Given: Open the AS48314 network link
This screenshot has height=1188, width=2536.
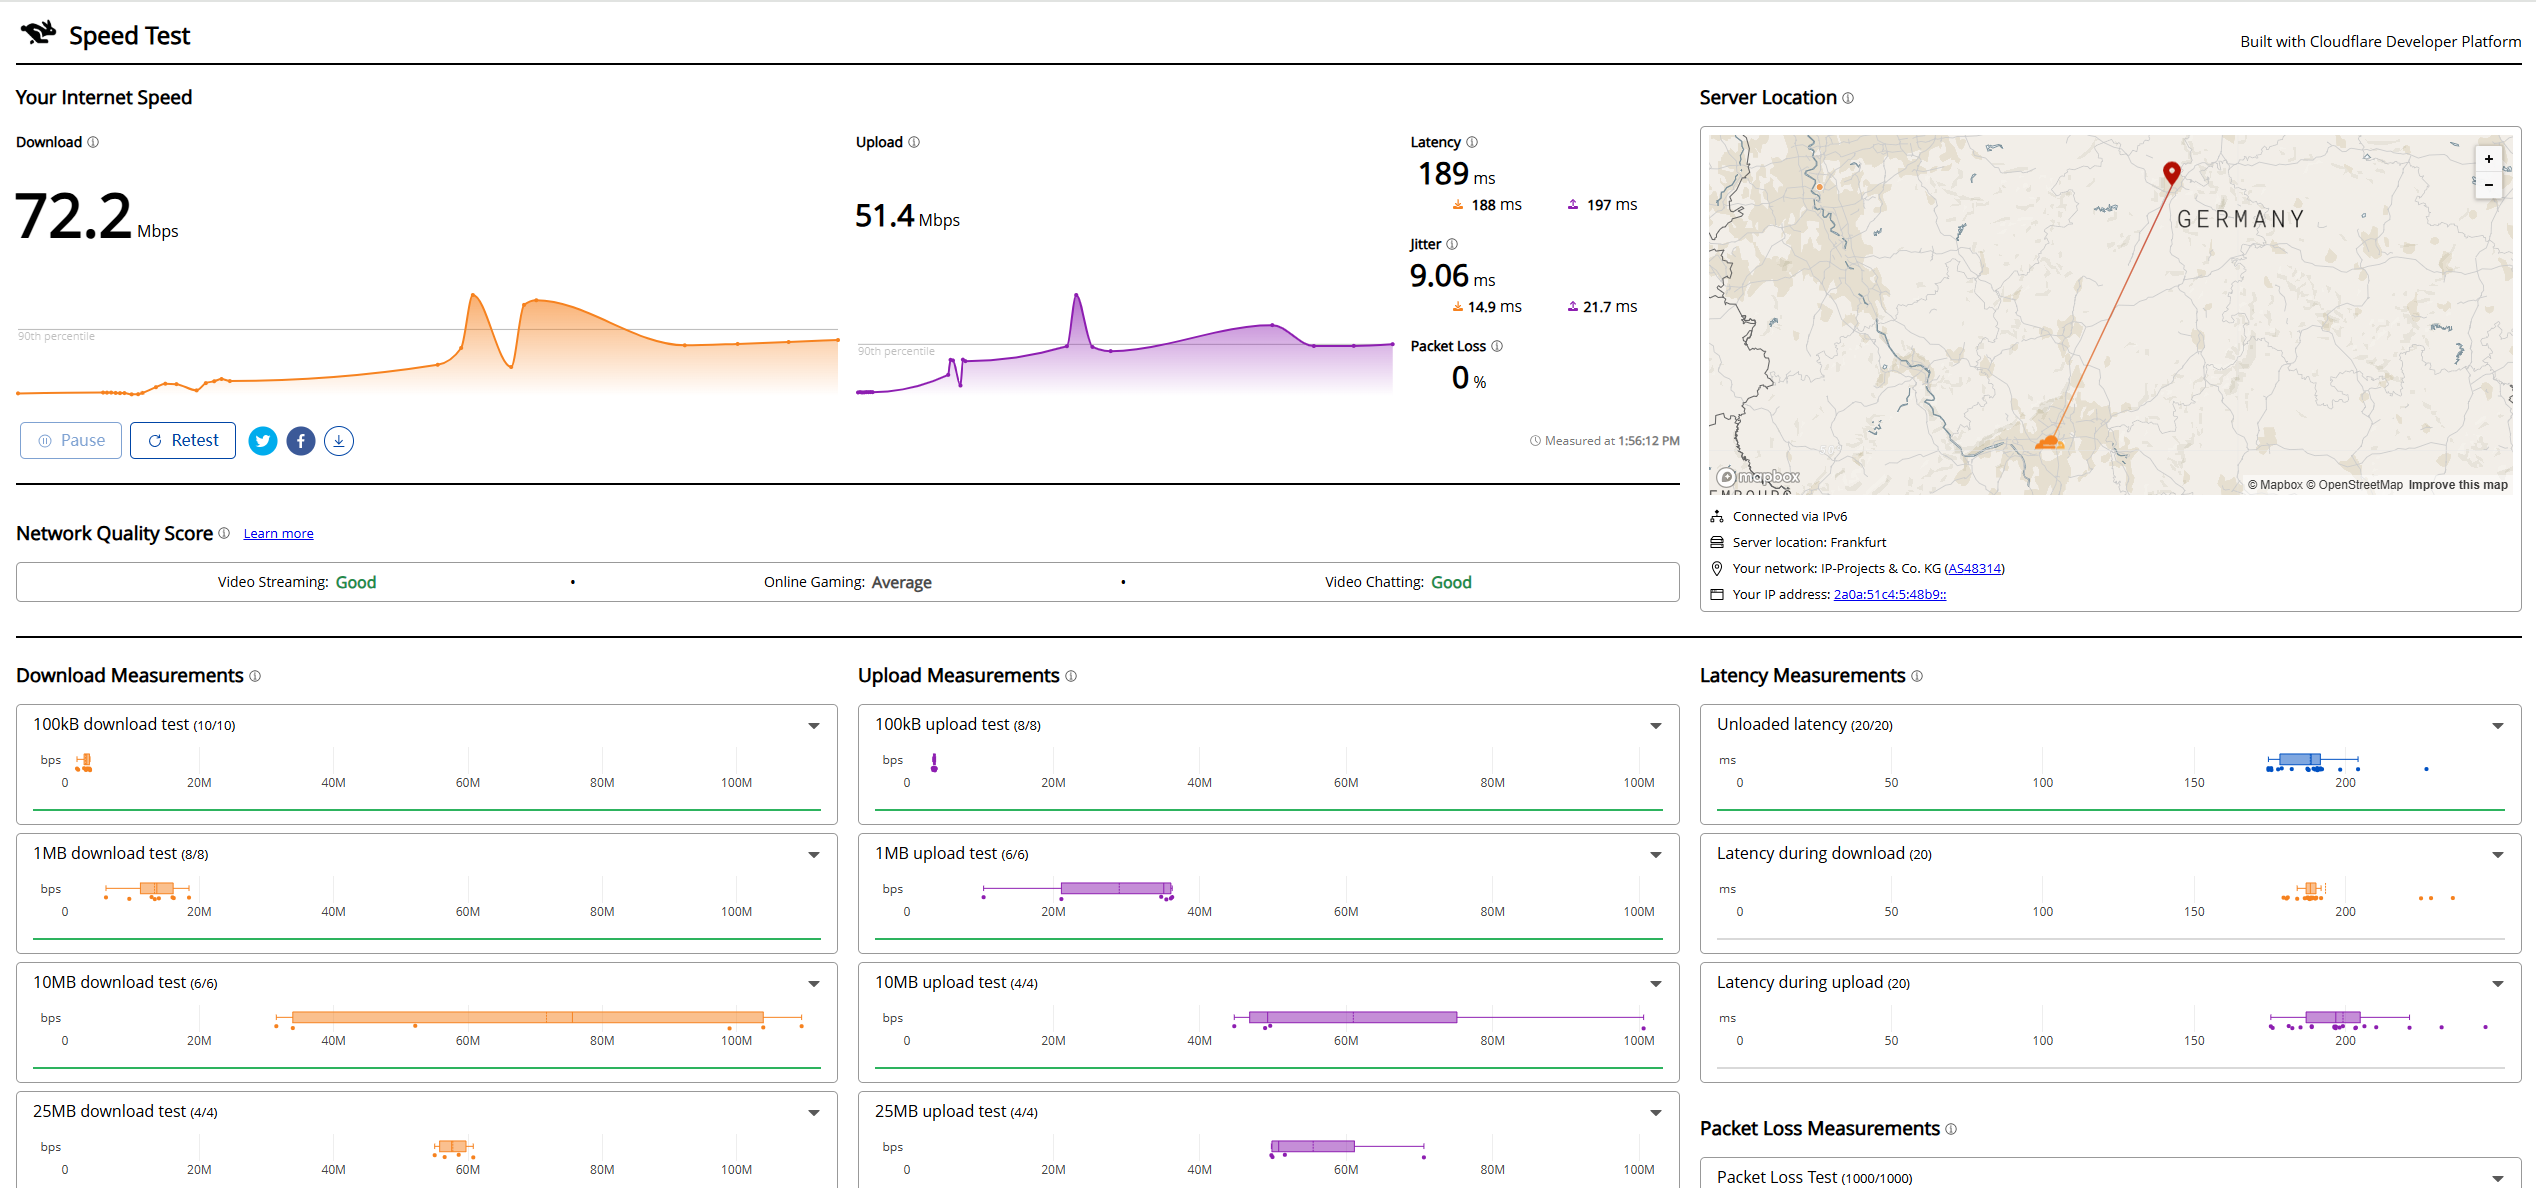Looking at the screenshot, I should (1974, 569).
